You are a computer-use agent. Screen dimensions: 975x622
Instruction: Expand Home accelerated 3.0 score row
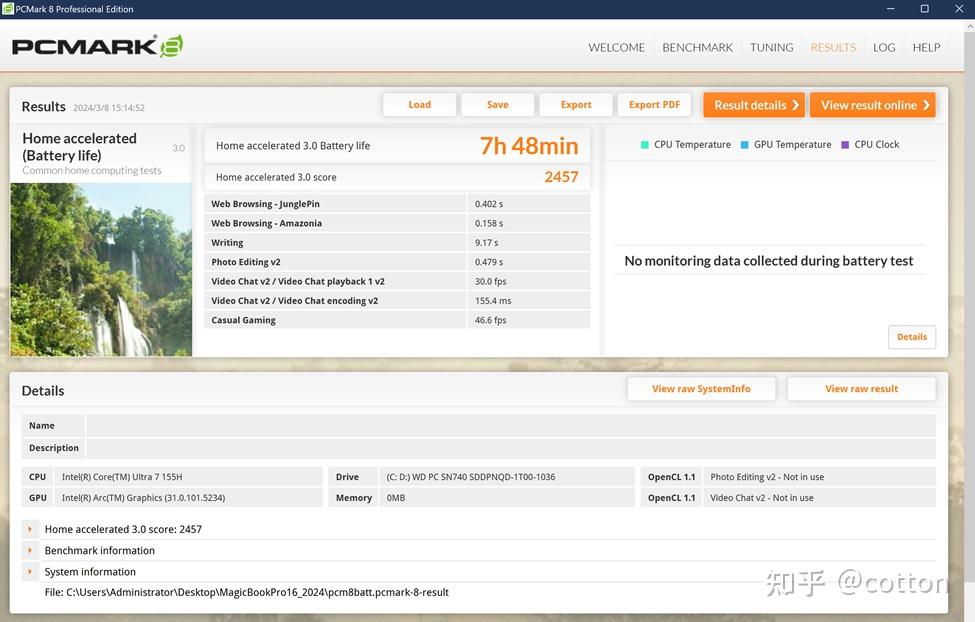(30, 529)
